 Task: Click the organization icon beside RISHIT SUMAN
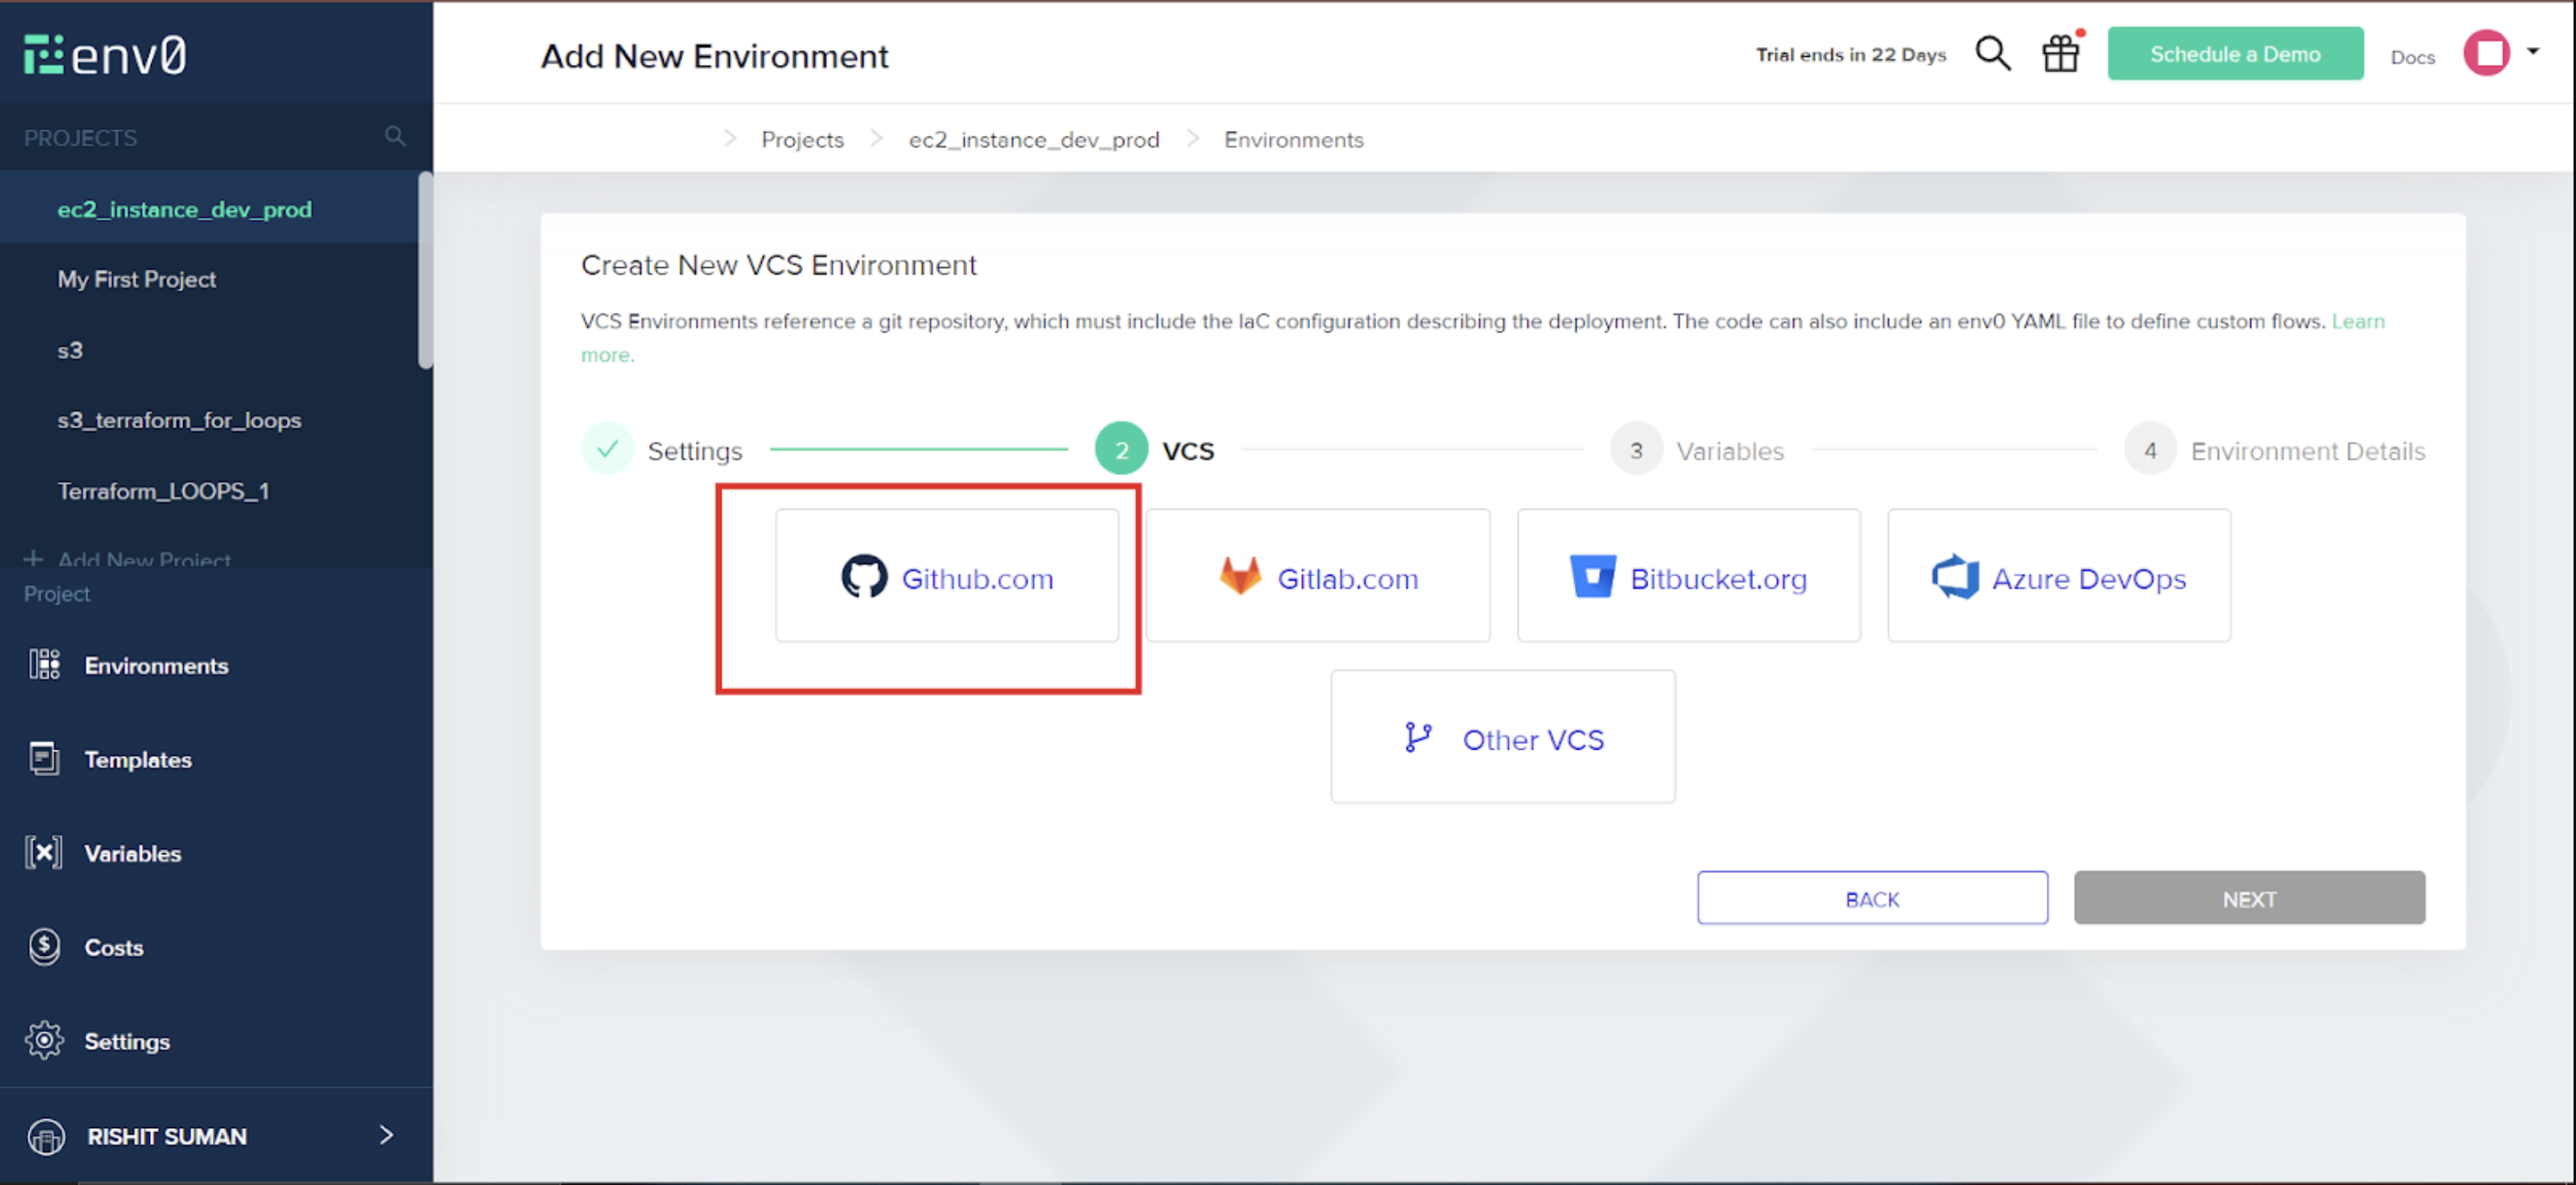pos(46,1136)
